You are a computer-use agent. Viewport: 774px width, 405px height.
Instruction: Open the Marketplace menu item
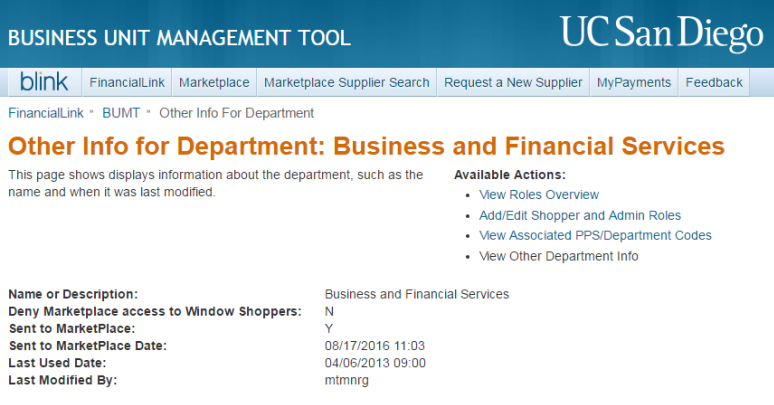click(214, 82)
